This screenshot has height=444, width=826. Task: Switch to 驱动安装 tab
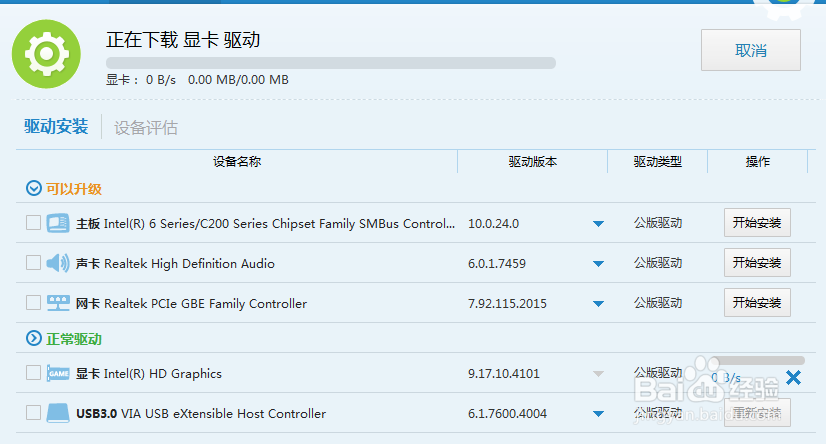coord(56,126)
